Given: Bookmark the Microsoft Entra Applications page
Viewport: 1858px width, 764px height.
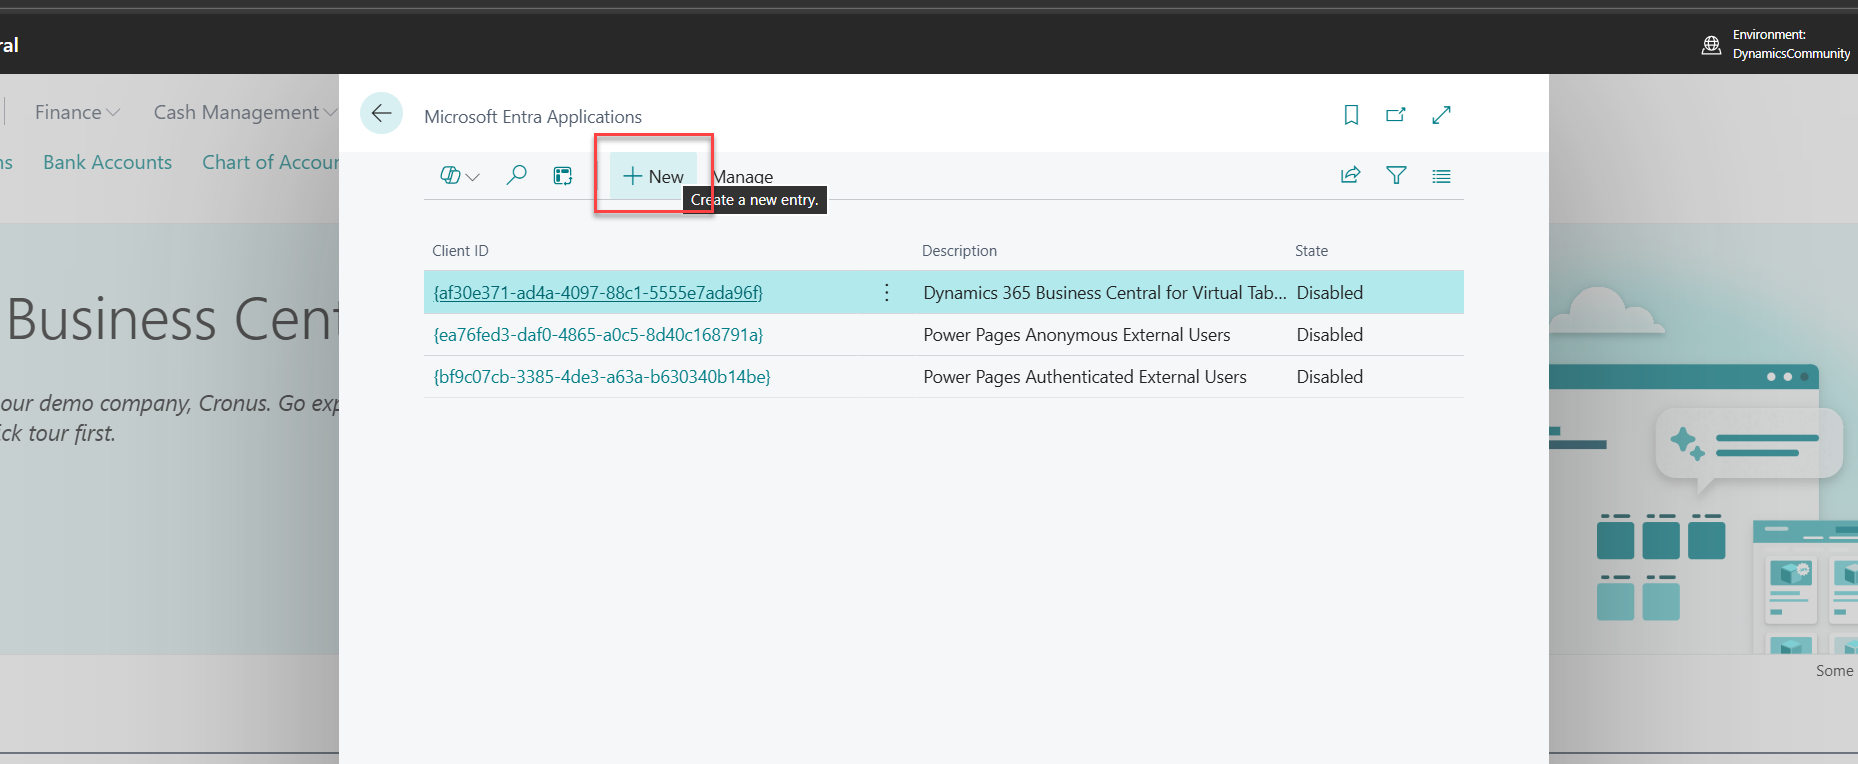Looking at the screenshot, I should tap(1351, 115).
